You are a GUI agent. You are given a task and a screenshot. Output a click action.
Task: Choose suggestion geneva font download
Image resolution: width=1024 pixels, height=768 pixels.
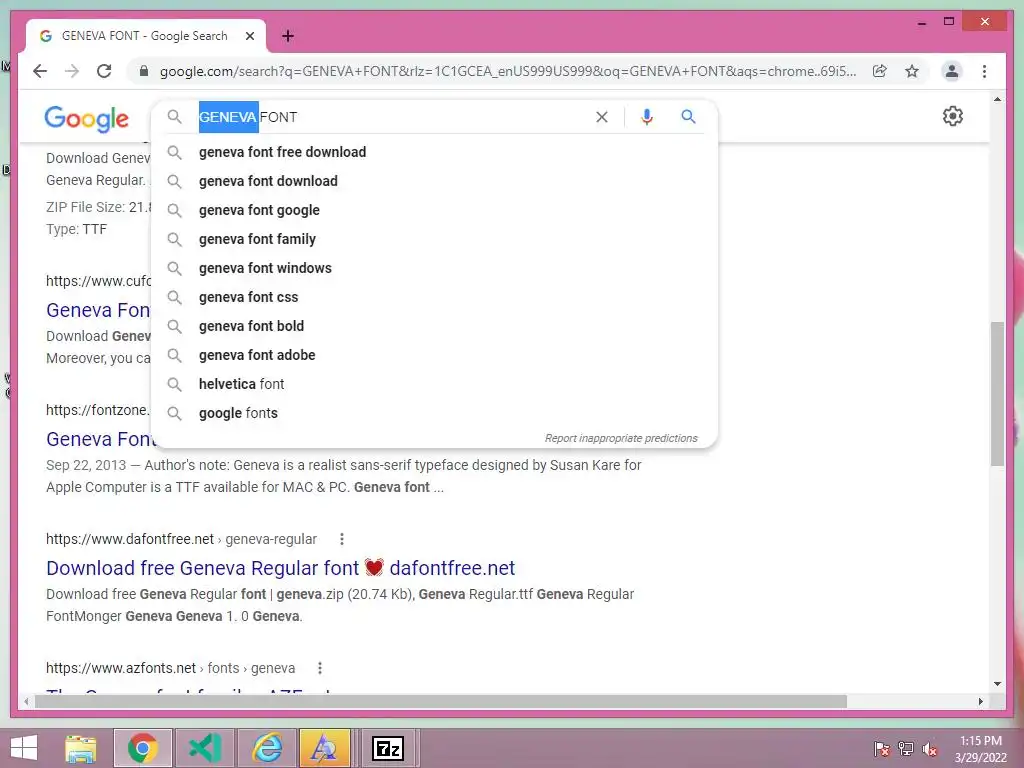(435, 181)
